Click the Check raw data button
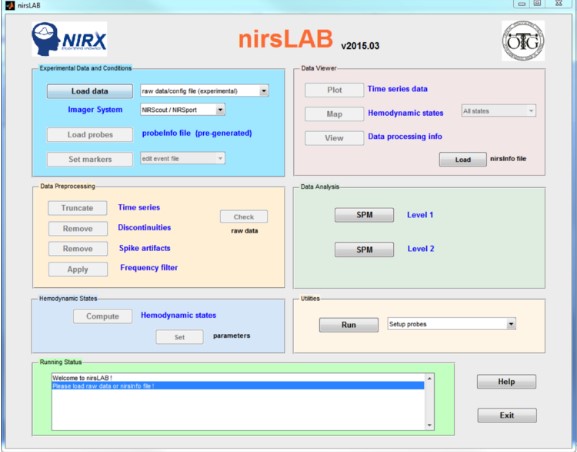Viewport: 577px width, 452px height. pos(244,217)
